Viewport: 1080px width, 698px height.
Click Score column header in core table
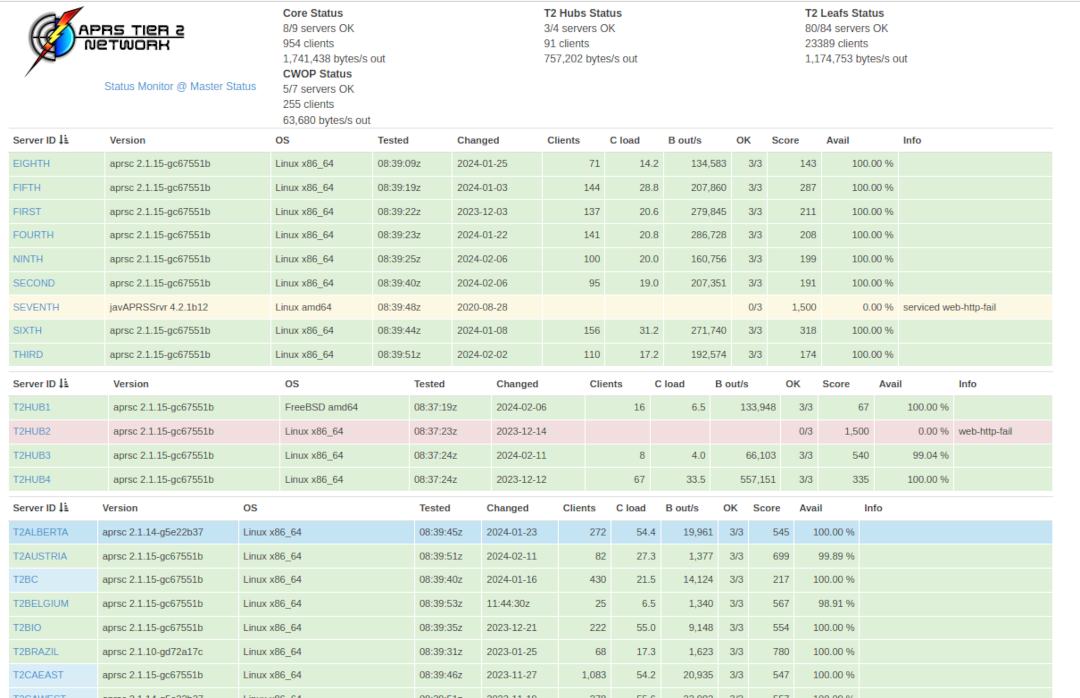(785, 140)
